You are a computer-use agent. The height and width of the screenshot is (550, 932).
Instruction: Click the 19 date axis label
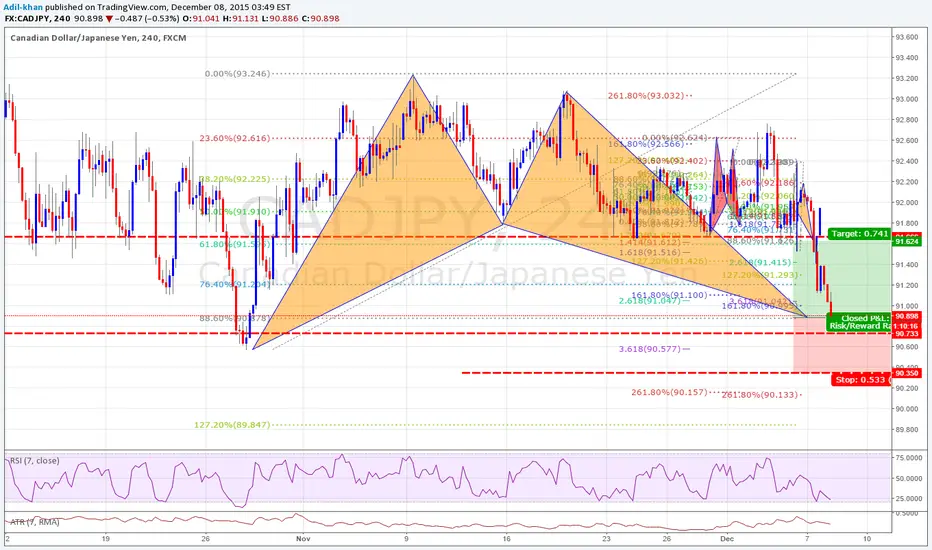click(106, 539)
